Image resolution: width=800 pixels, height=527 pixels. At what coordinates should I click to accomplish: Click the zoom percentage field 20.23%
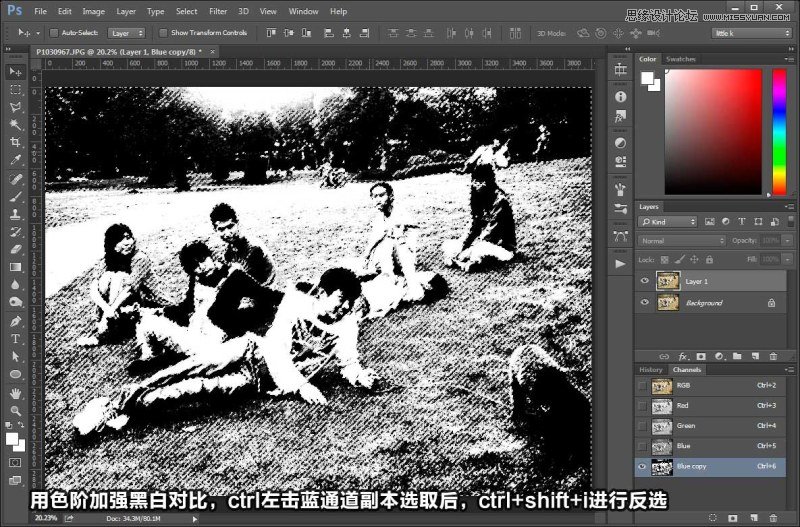pyautogui.click(x=46, y=518)
